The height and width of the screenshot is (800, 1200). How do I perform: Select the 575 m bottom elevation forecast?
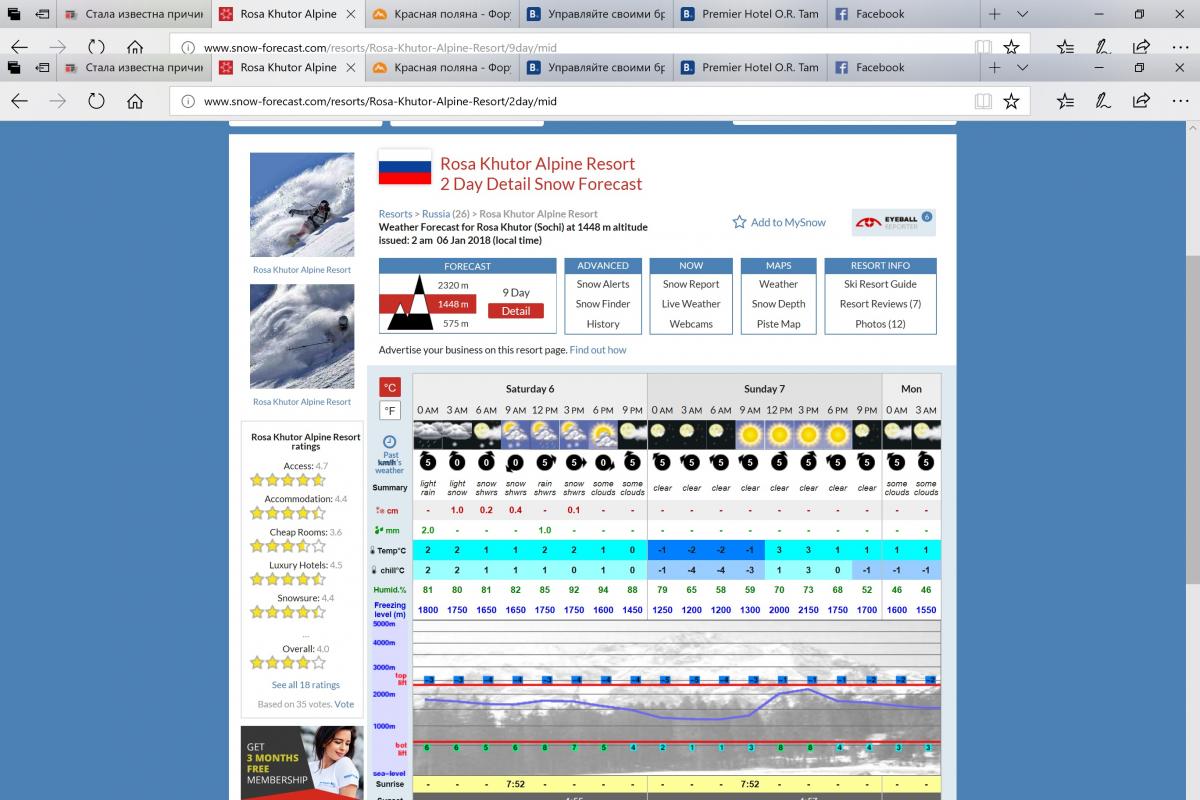(456, 323)
